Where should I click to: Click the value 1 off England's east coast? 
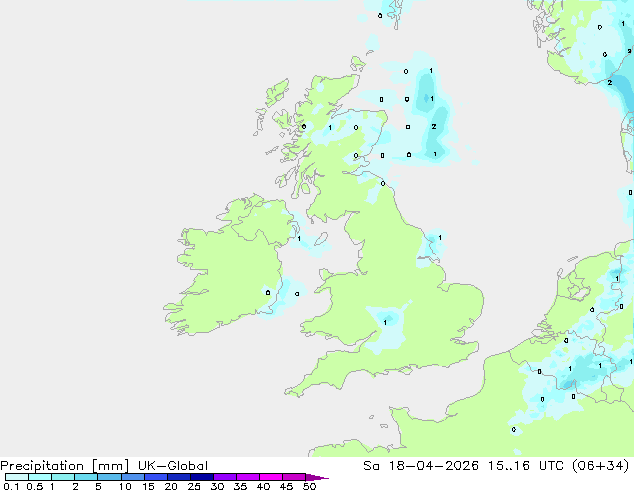point(440,238)
